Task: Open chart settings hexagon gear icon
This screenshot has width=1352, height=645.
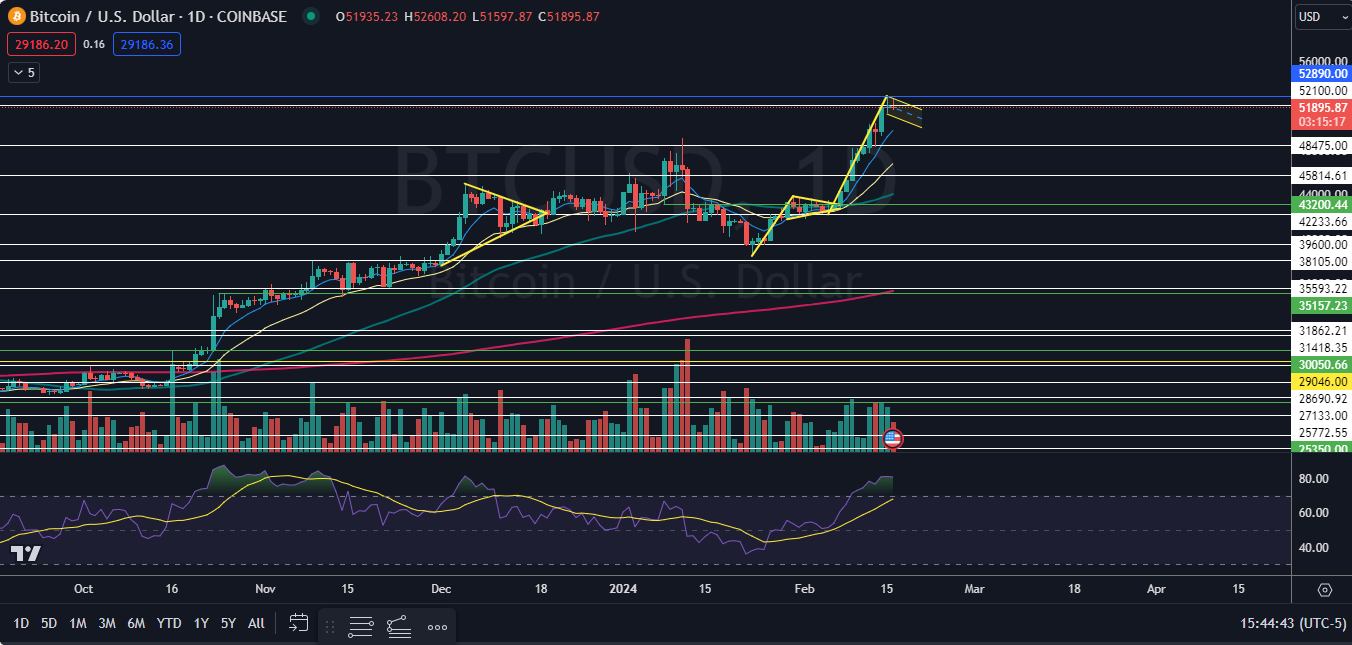Action: point(1325,590)
